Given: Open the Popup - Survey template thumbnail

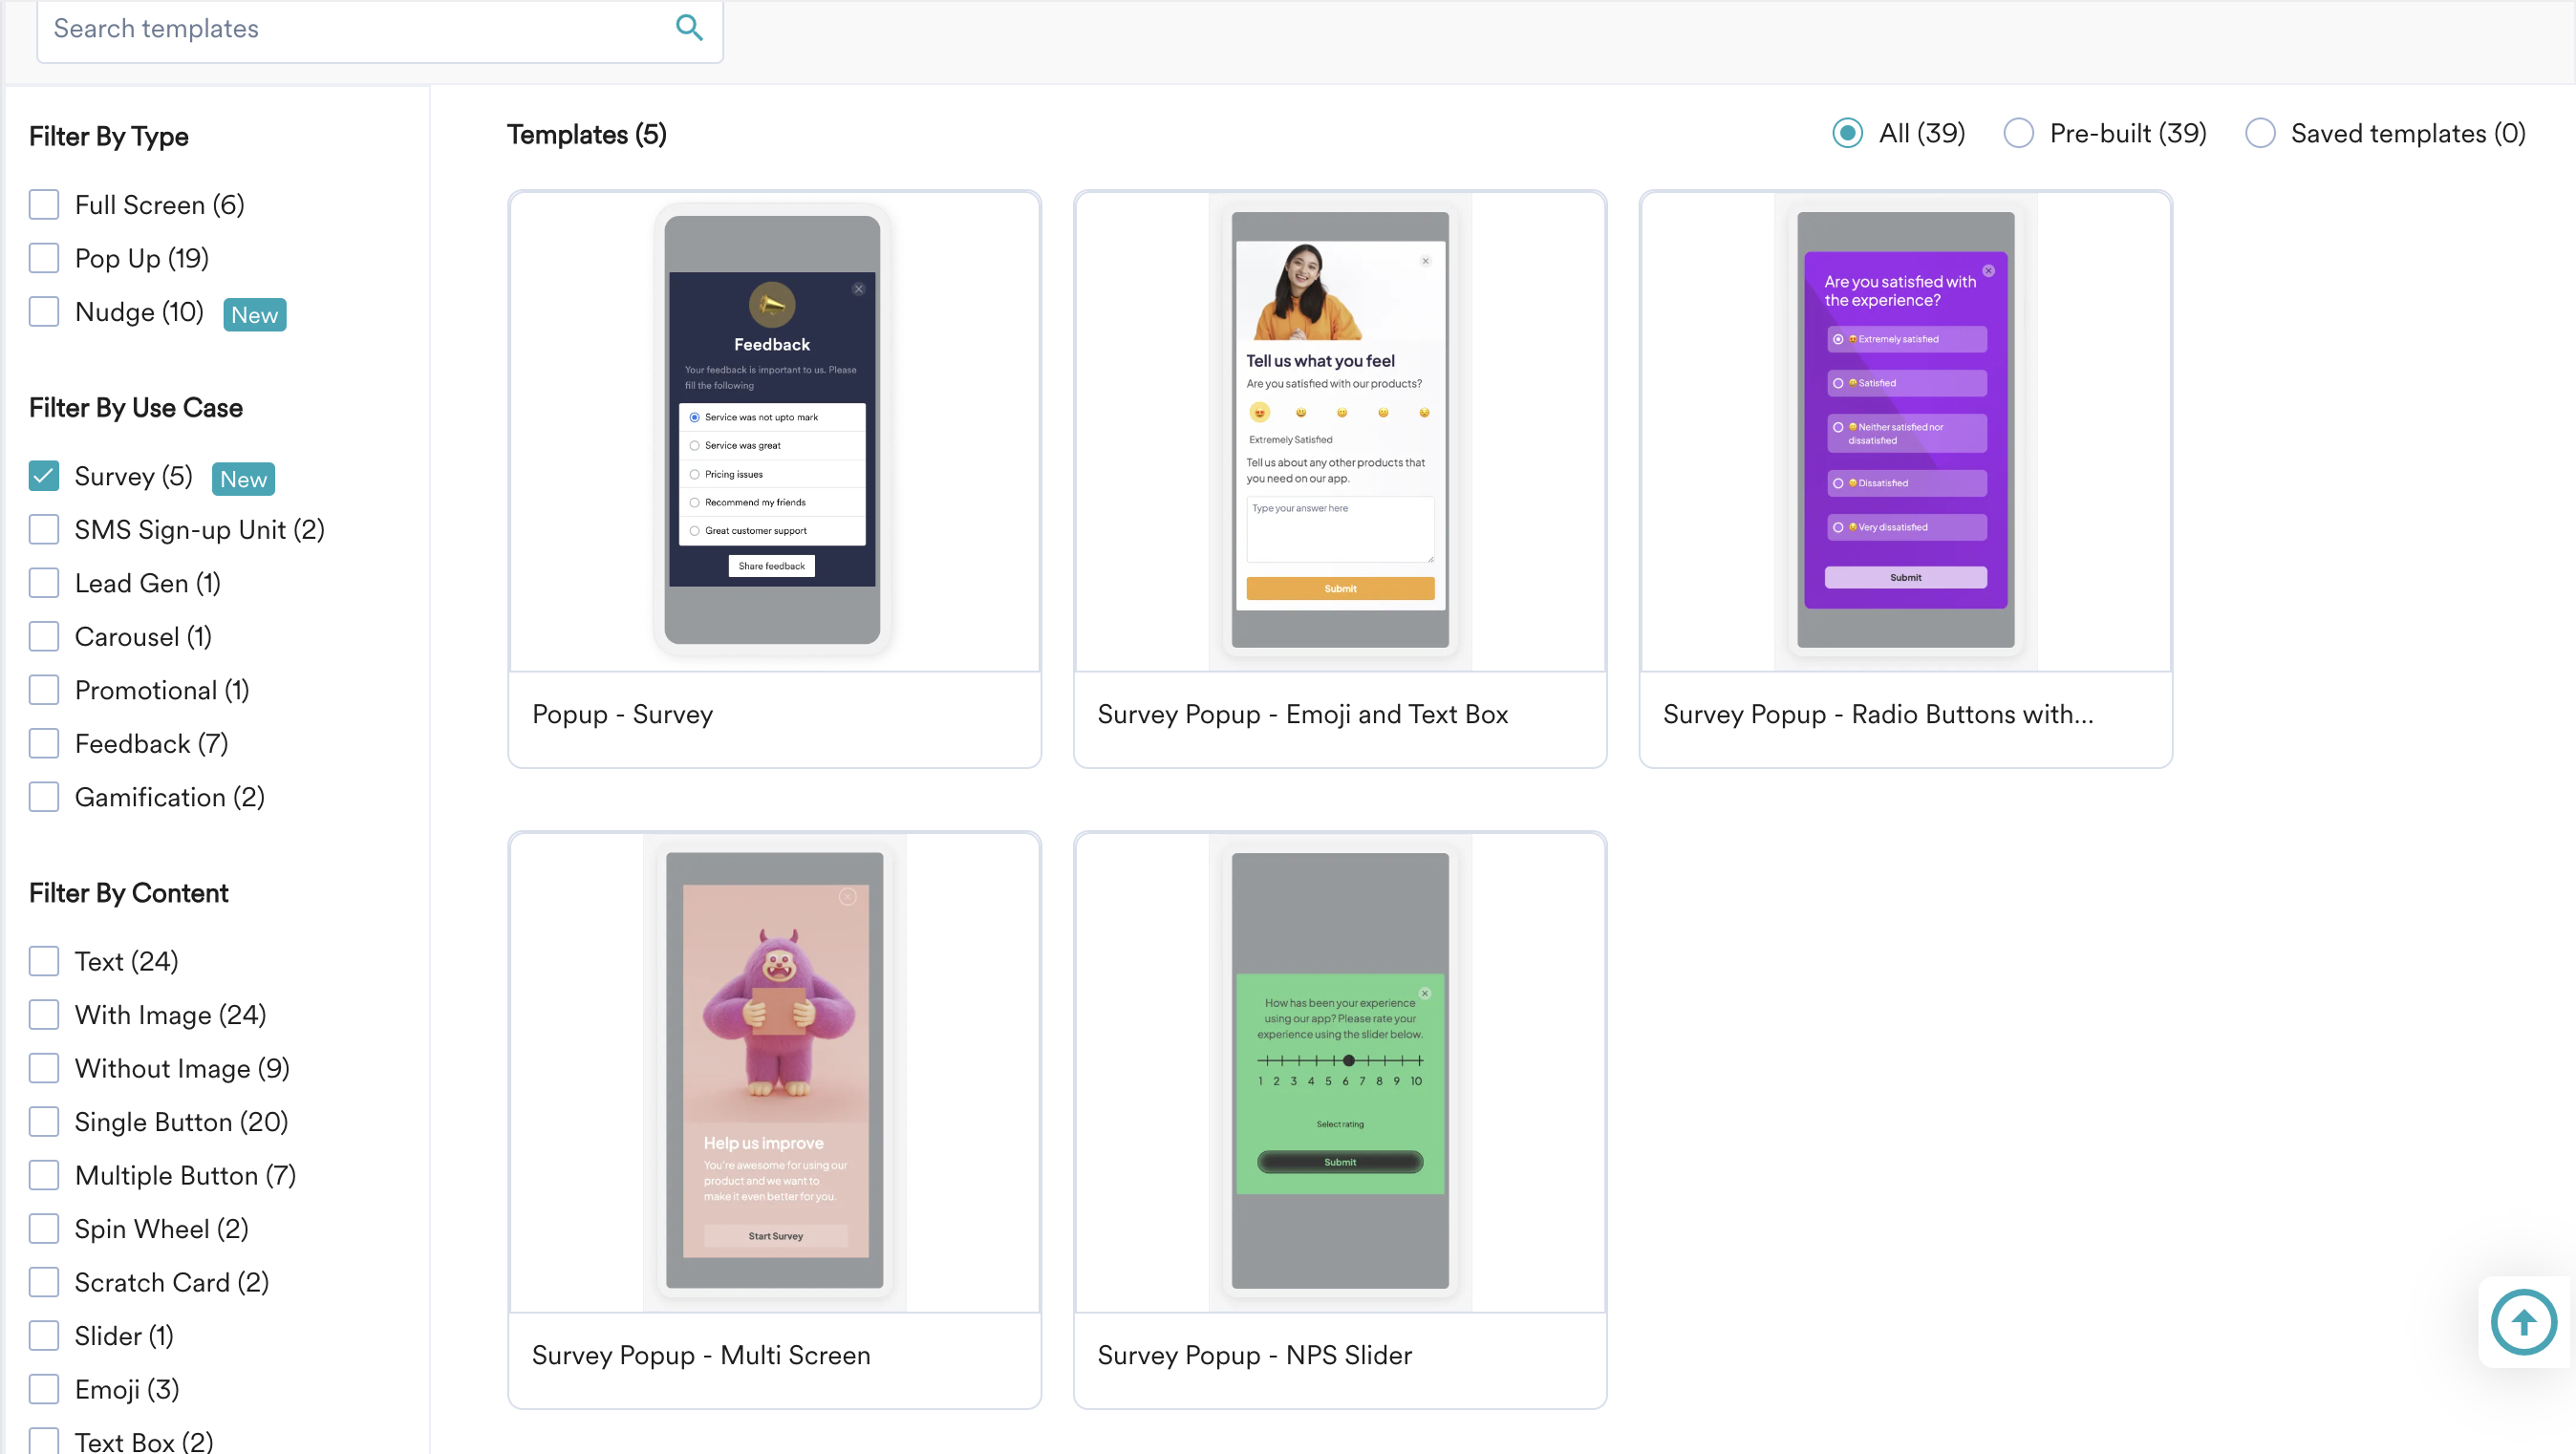Looking at the screenshot, I should click(773, 430).
